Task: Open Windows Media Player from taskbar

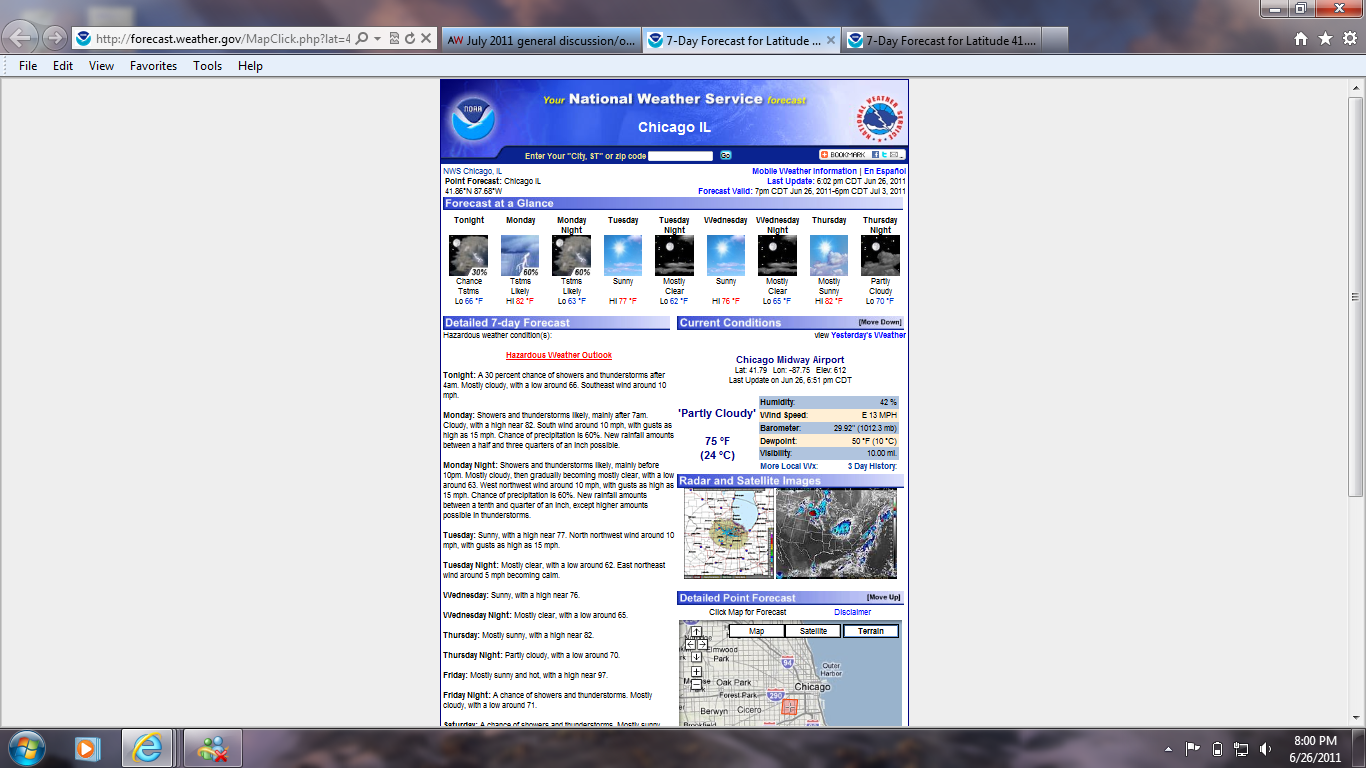Action: click(x=87, y=748)
